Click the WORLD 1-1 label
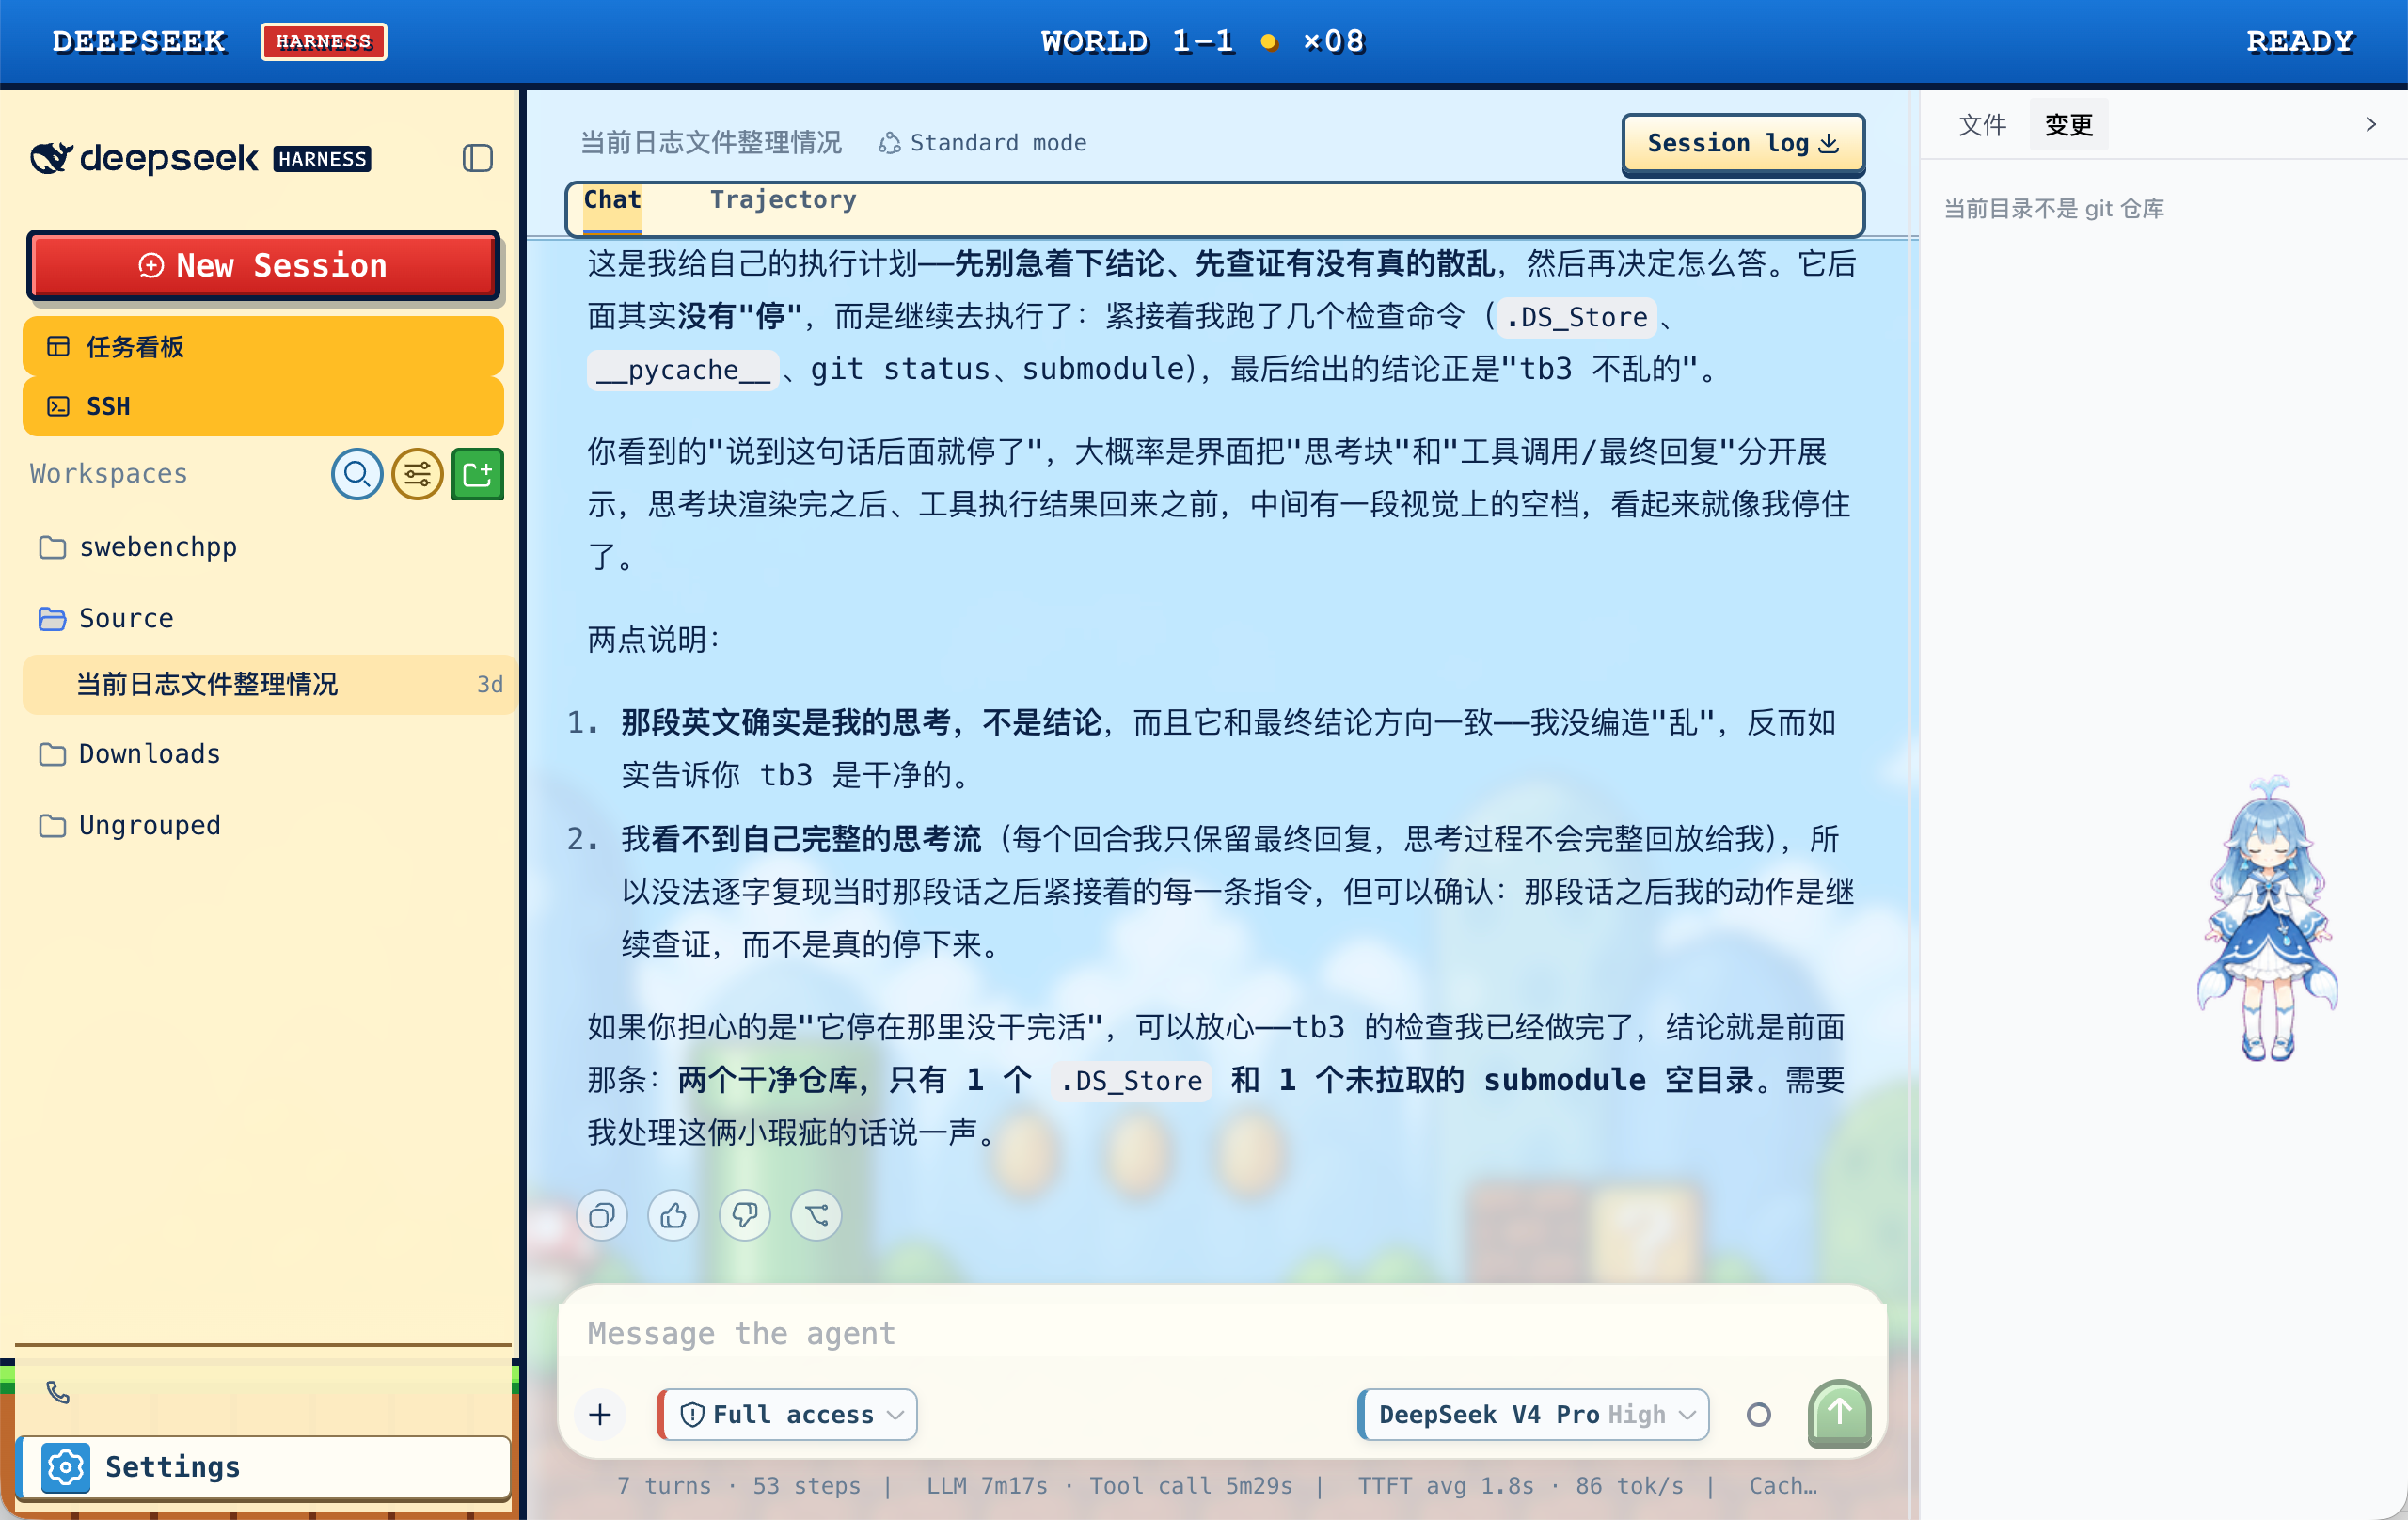This screenshot has width=2408, height=1520. tap(1137, 42)
